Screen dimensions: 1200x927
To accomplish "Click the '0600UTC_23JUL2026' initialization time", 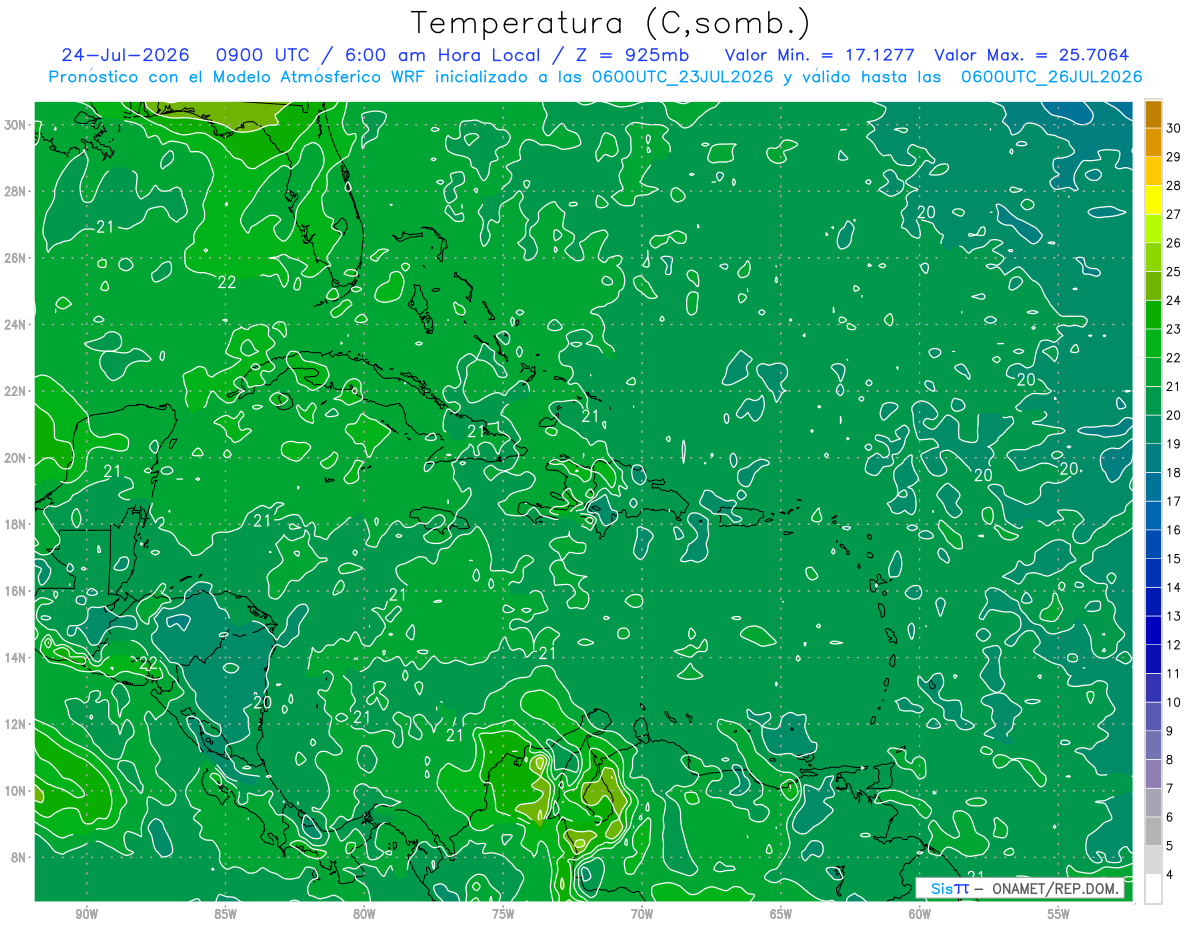I will click(x=683, y=77).
